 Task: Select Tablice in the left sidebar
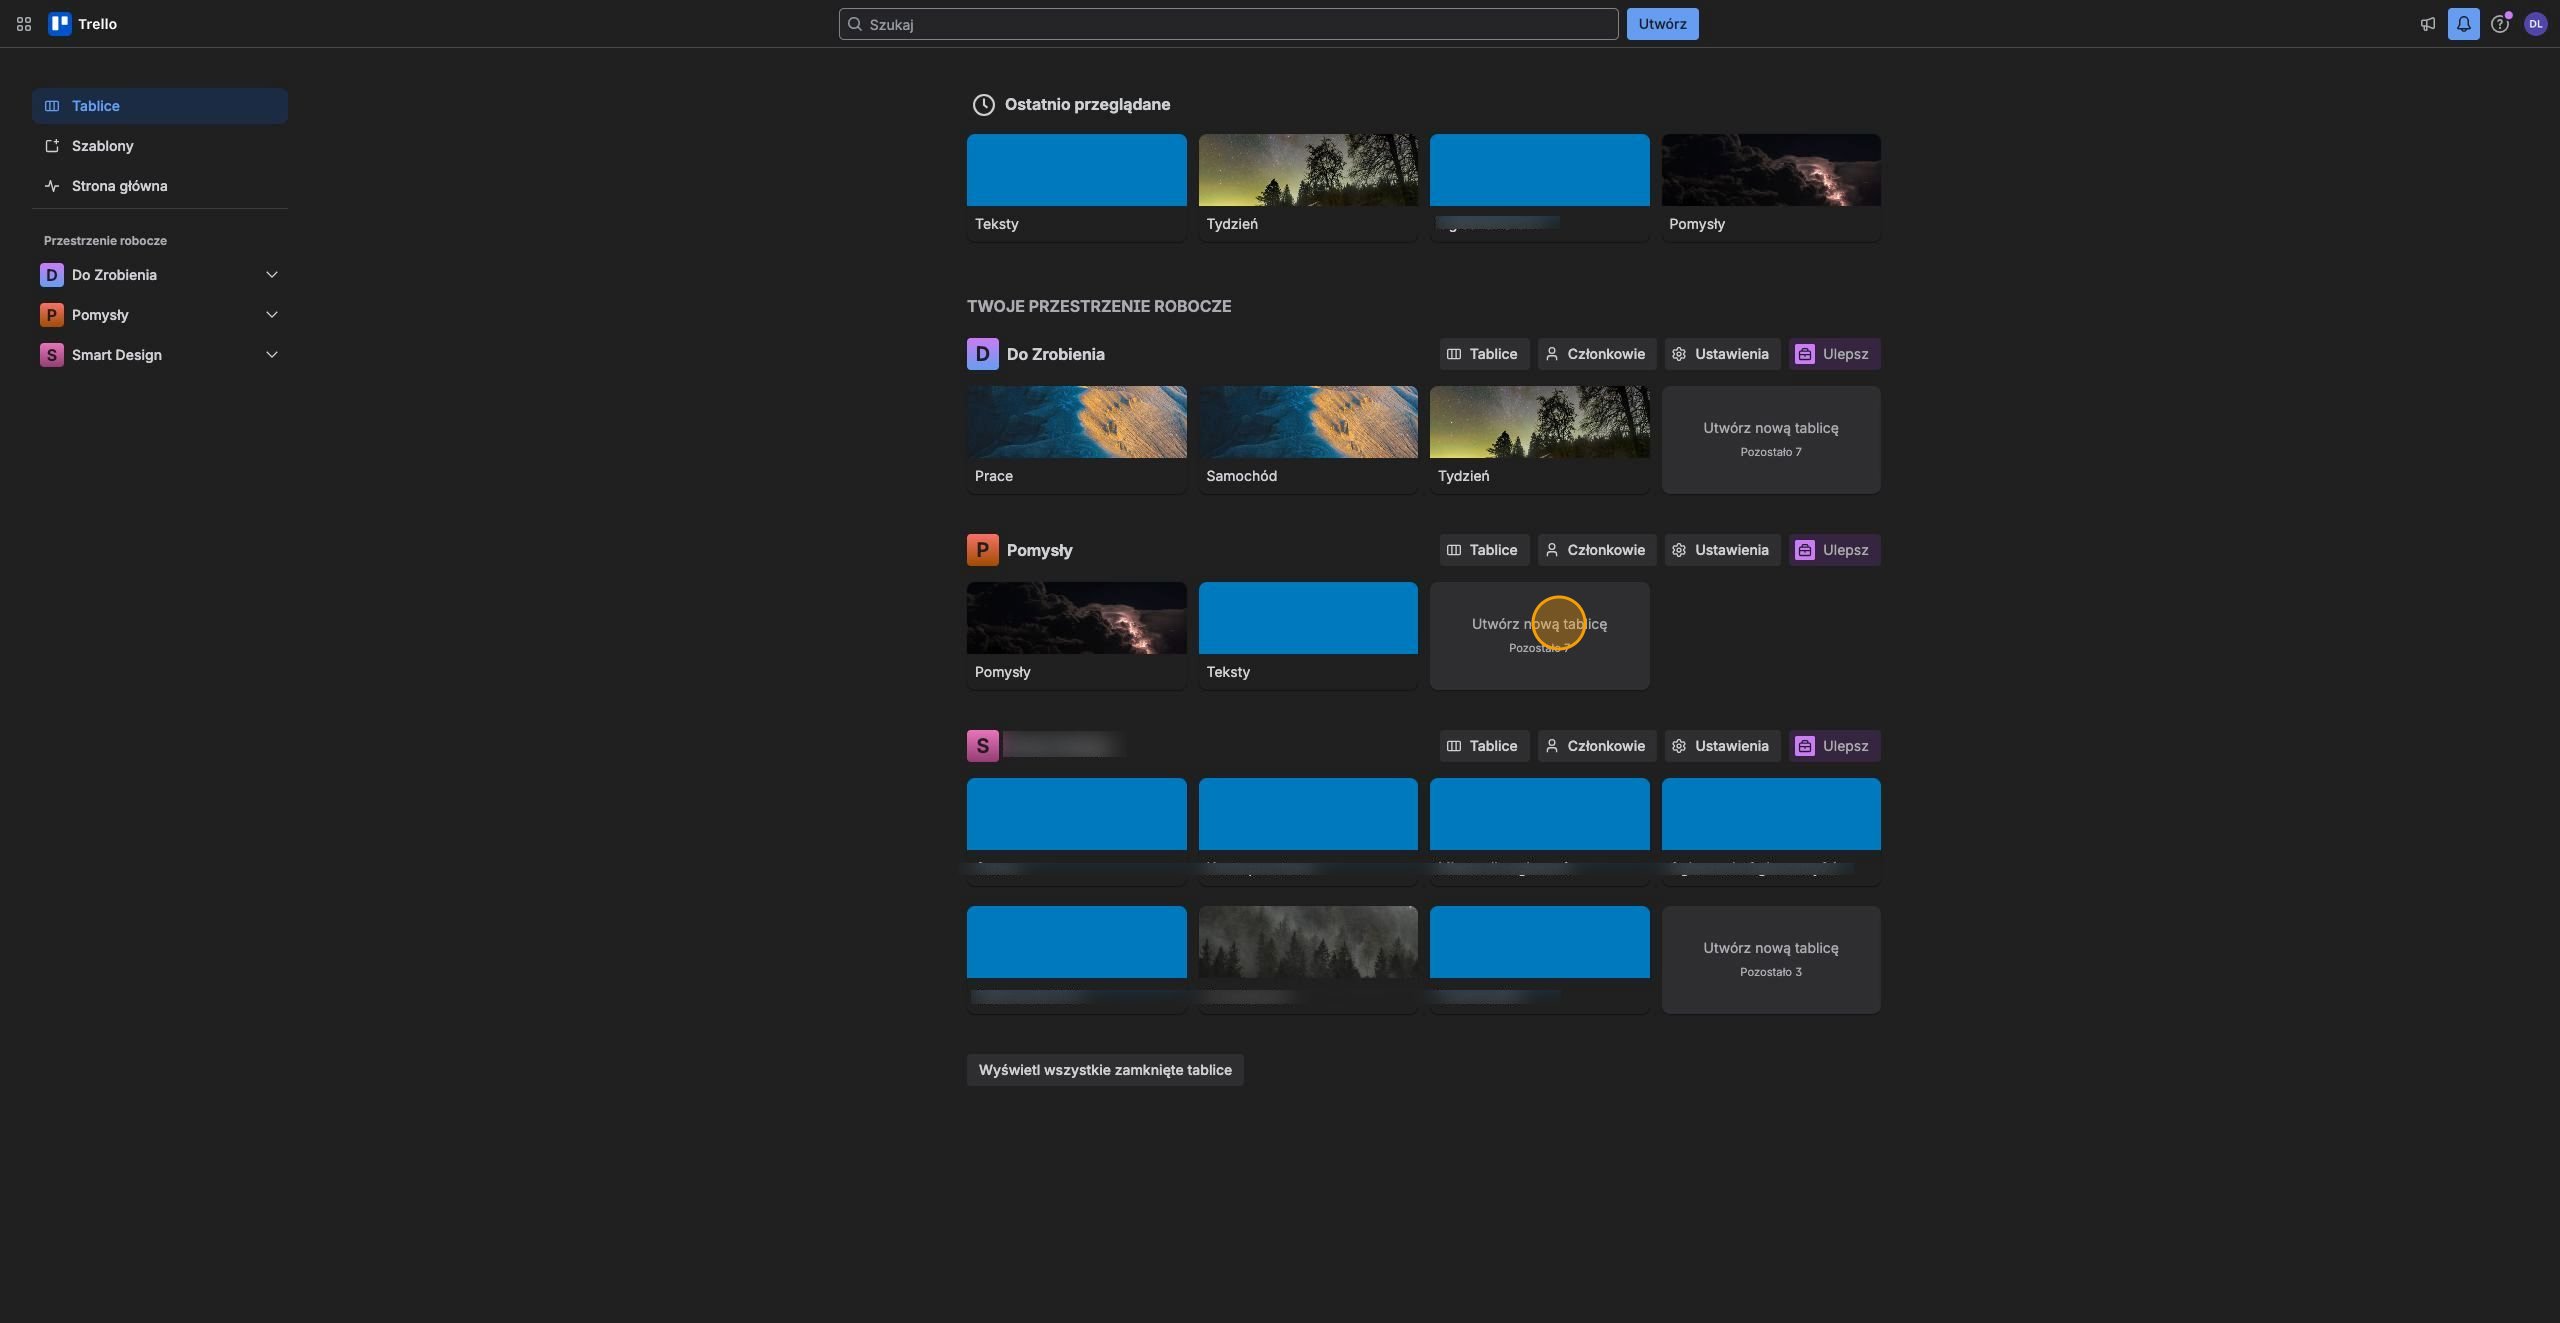[x=160, y=106]
